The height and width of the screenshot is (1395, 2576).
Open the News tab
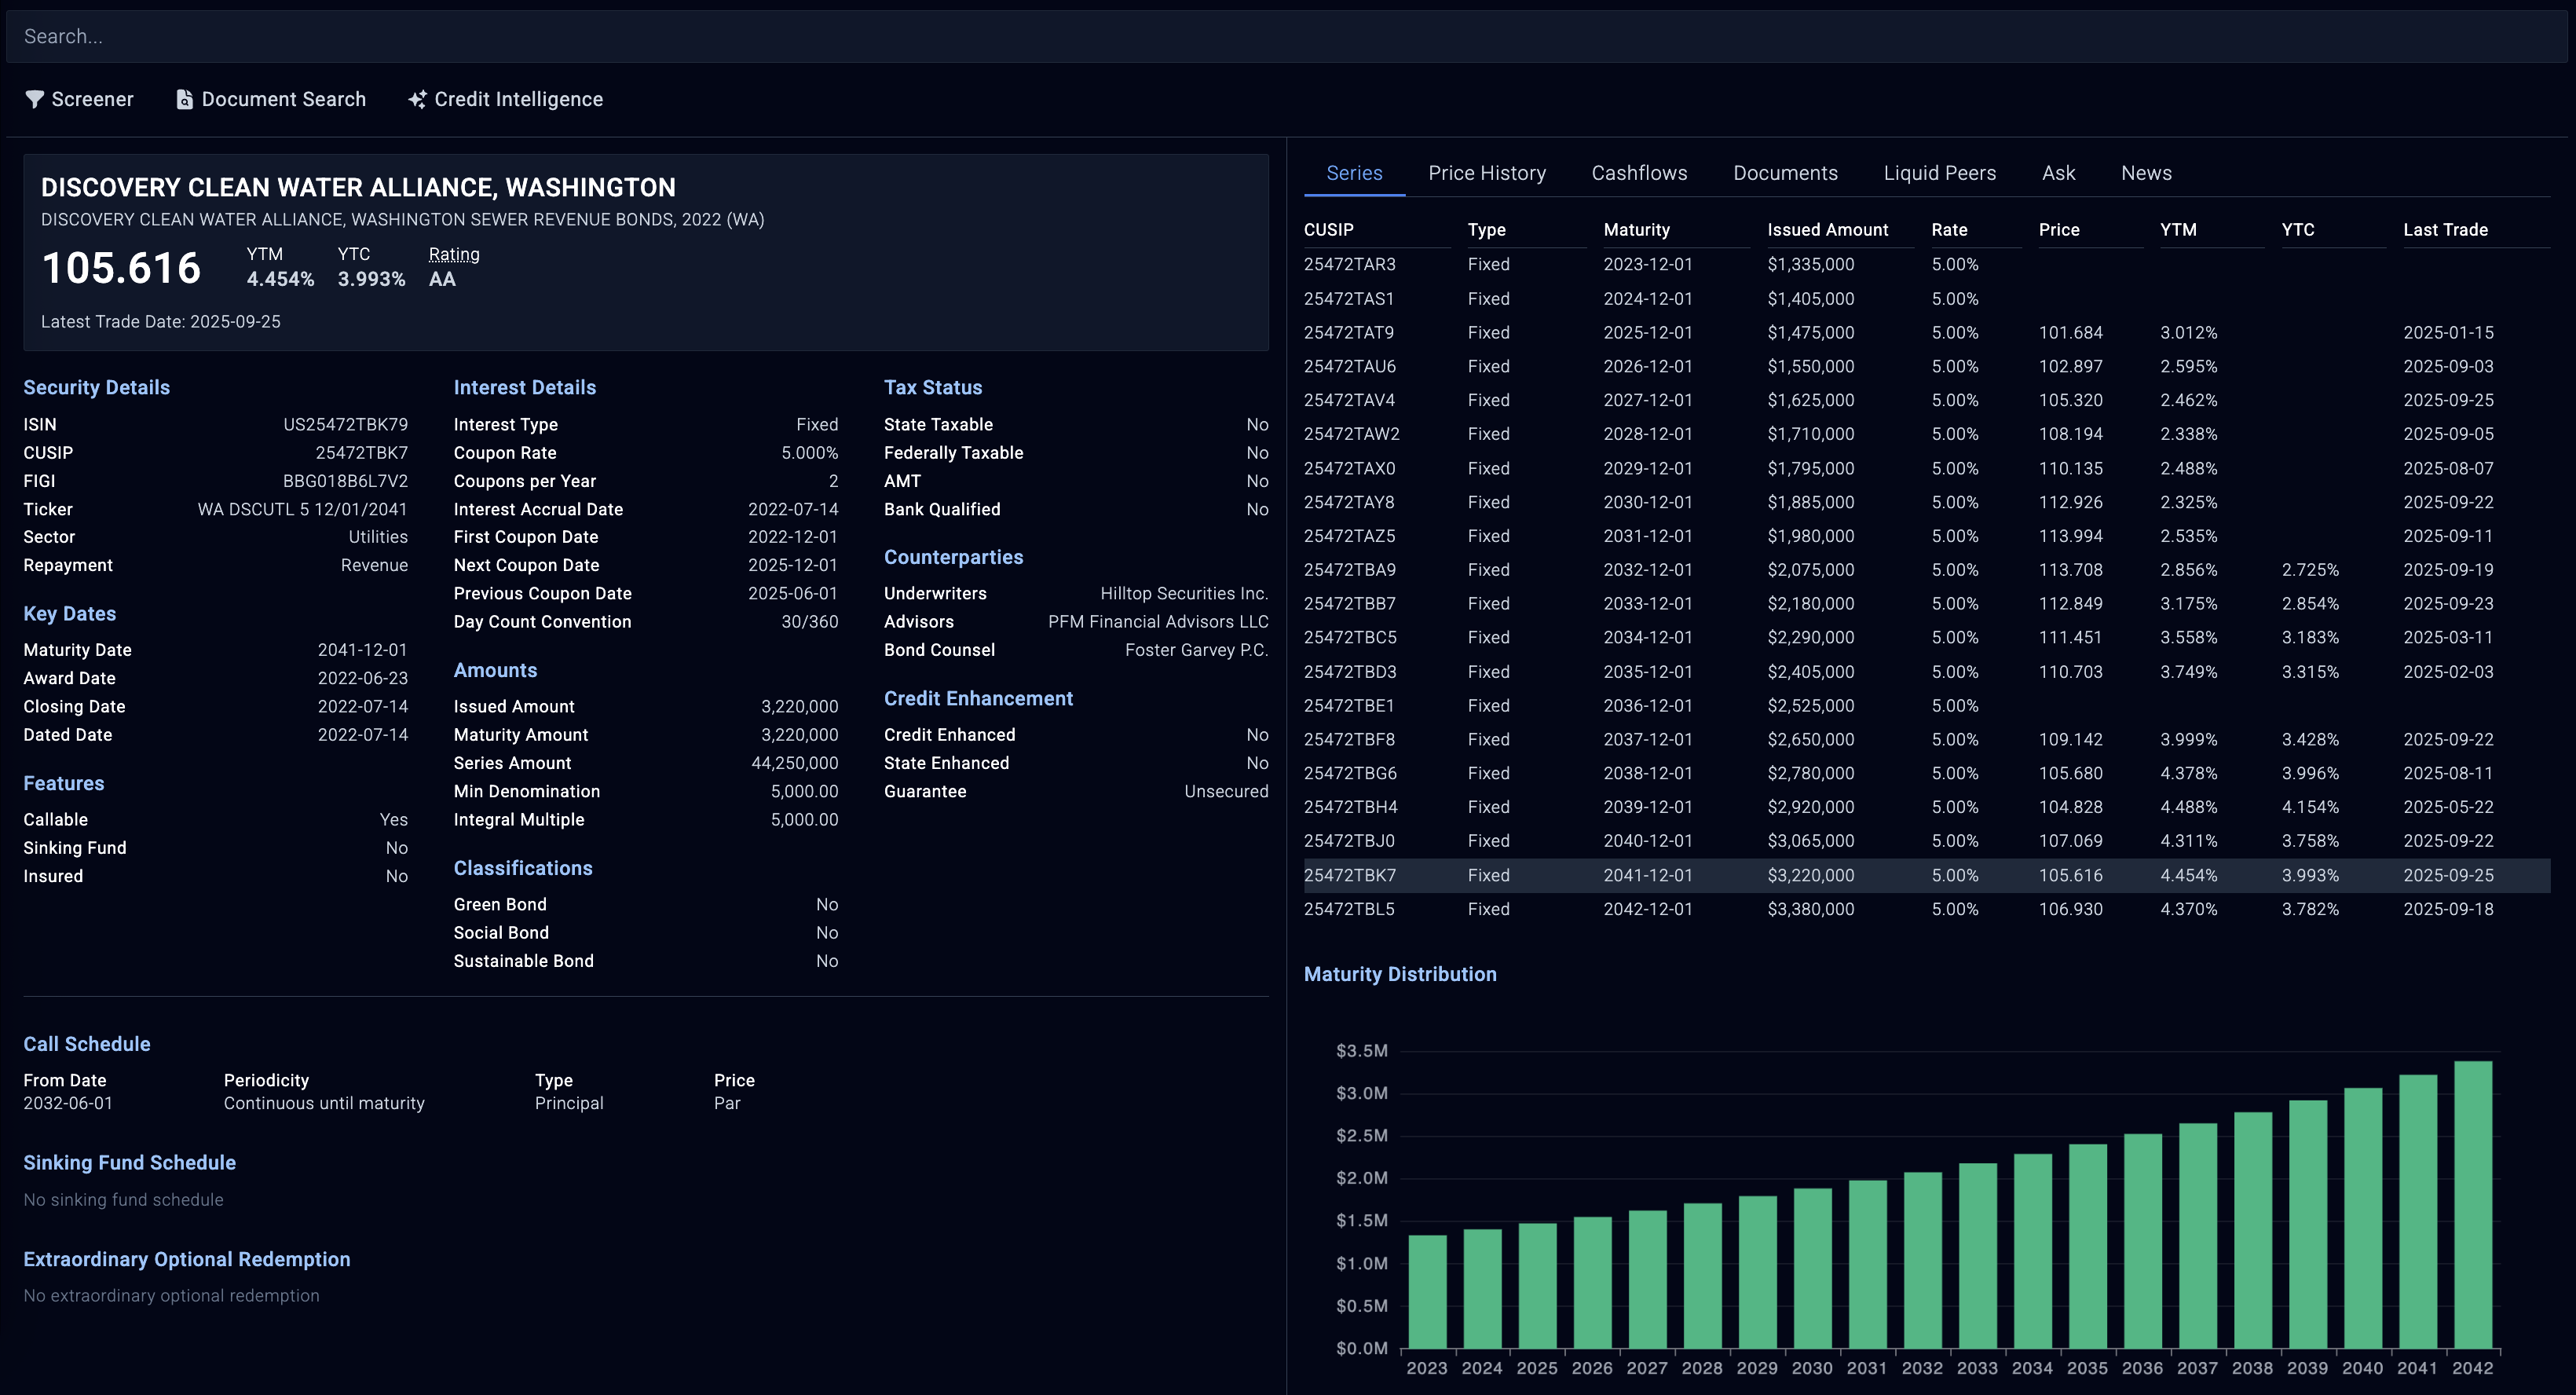2145,173
